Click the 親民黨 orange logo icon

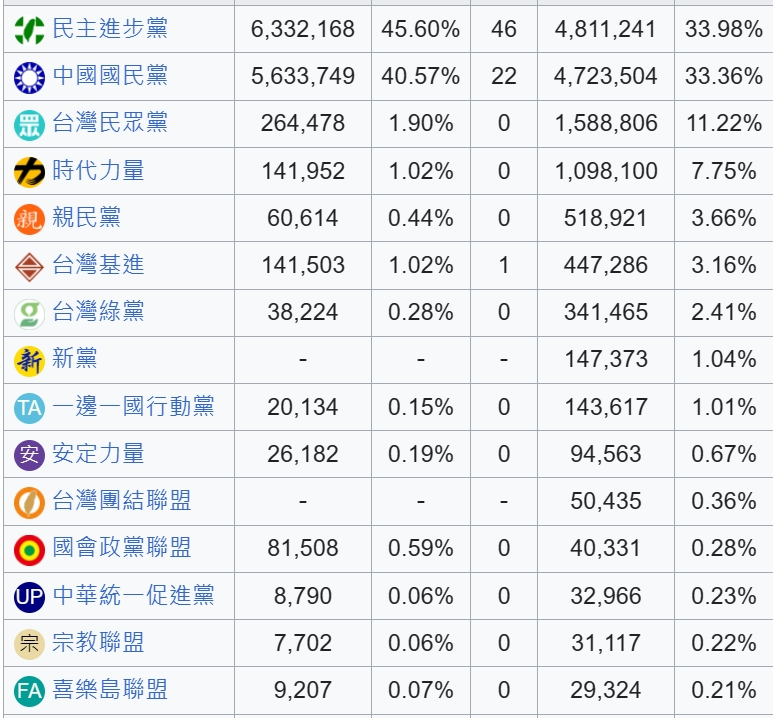[x=30, y=219]
